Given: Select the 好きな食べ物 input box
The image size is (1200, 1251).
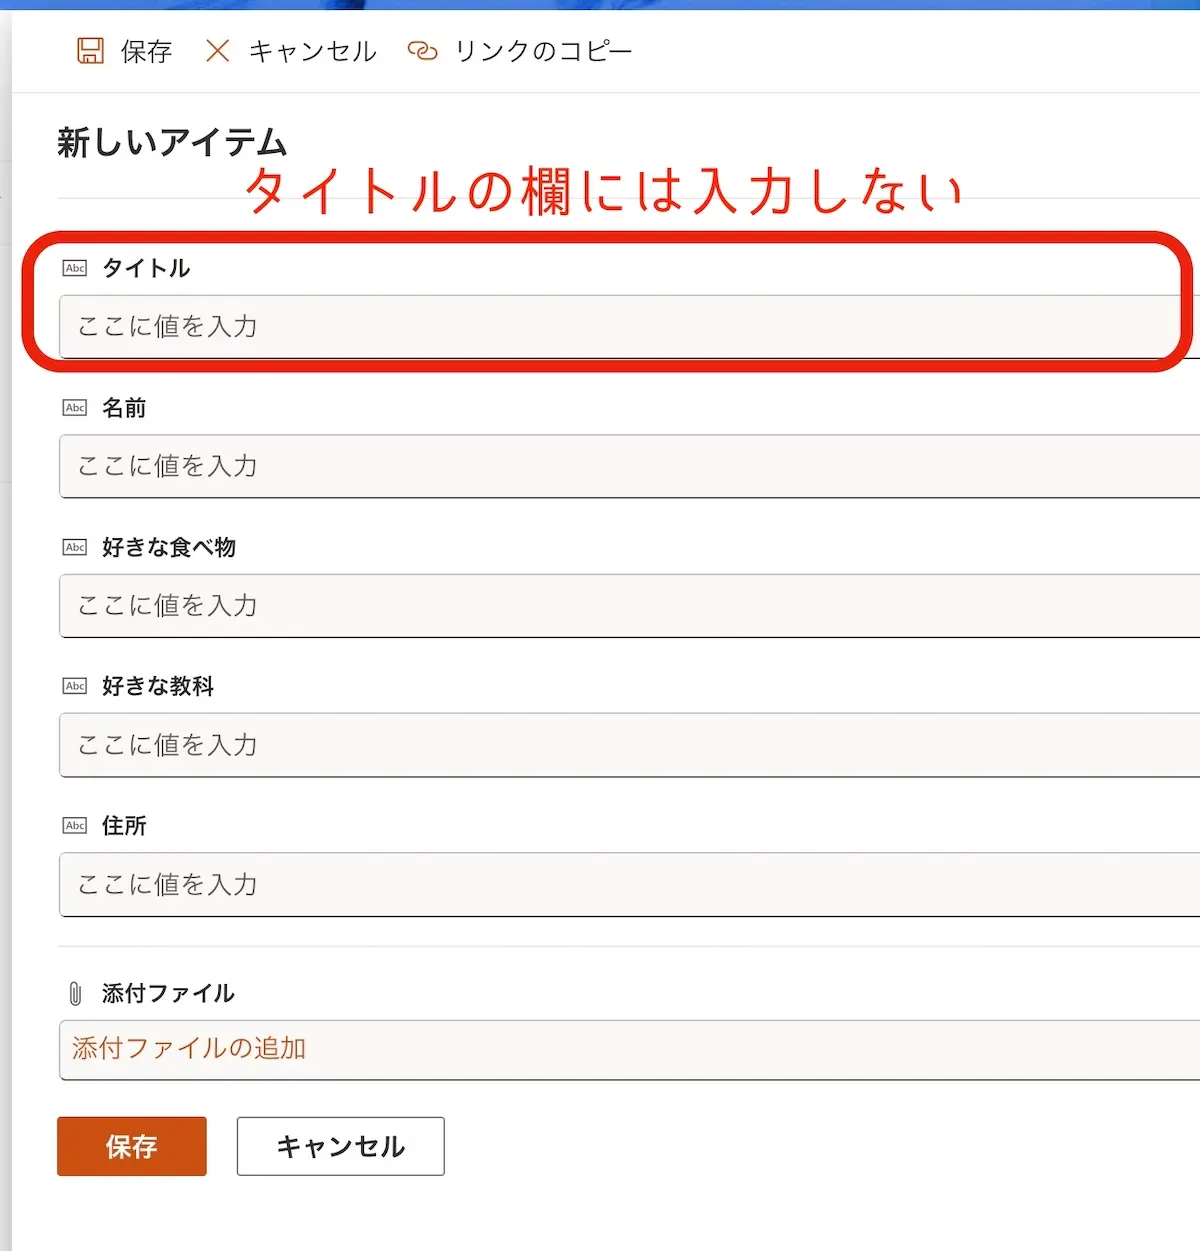Looking at the screenshot, I should (620, 606).
